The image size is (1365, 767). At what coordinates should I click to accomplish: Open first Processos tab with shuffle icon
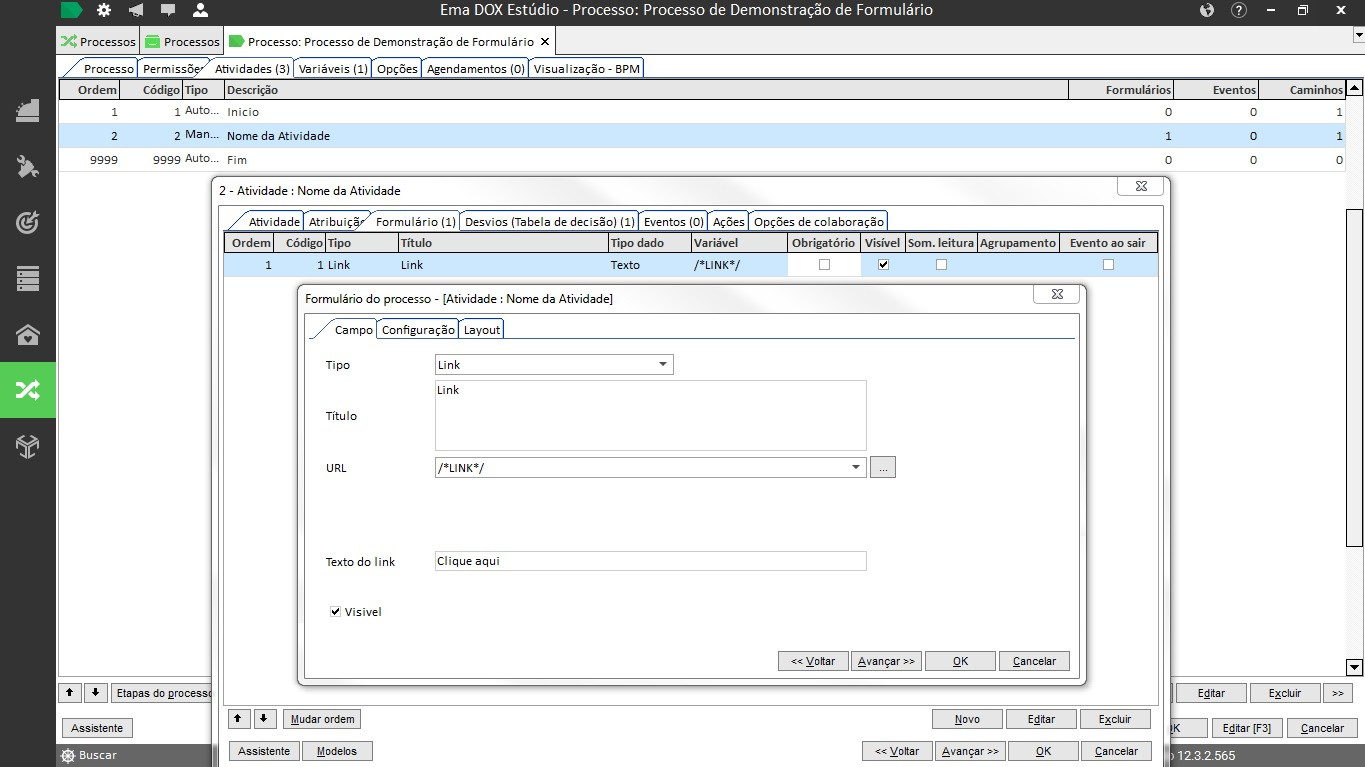click(98, 42)
